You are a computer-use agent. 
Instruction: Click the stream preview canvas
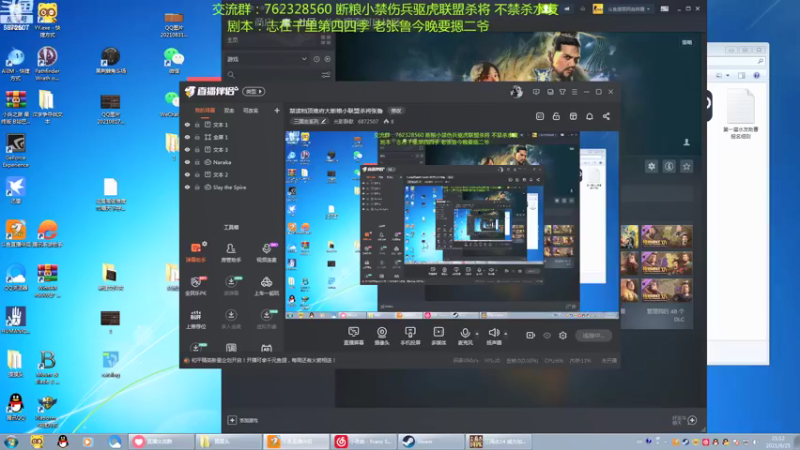coord(452,225)
